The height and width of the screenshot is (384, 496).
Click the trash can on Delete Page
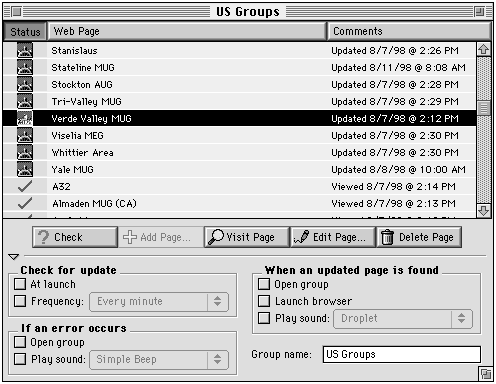[x=387, y=237]
